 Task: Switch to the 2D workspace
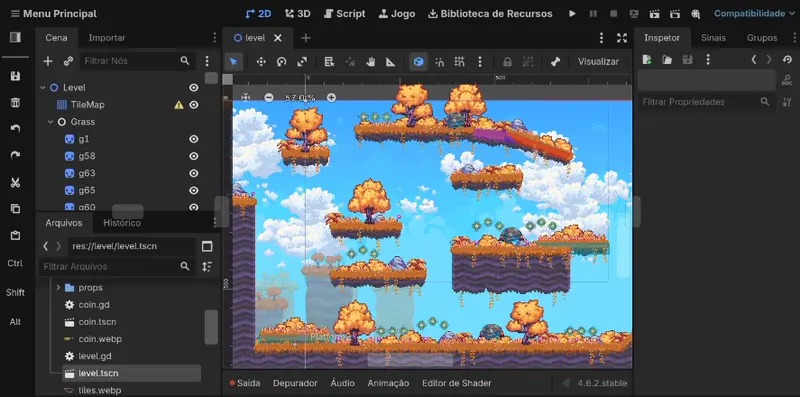pos(258,14)
